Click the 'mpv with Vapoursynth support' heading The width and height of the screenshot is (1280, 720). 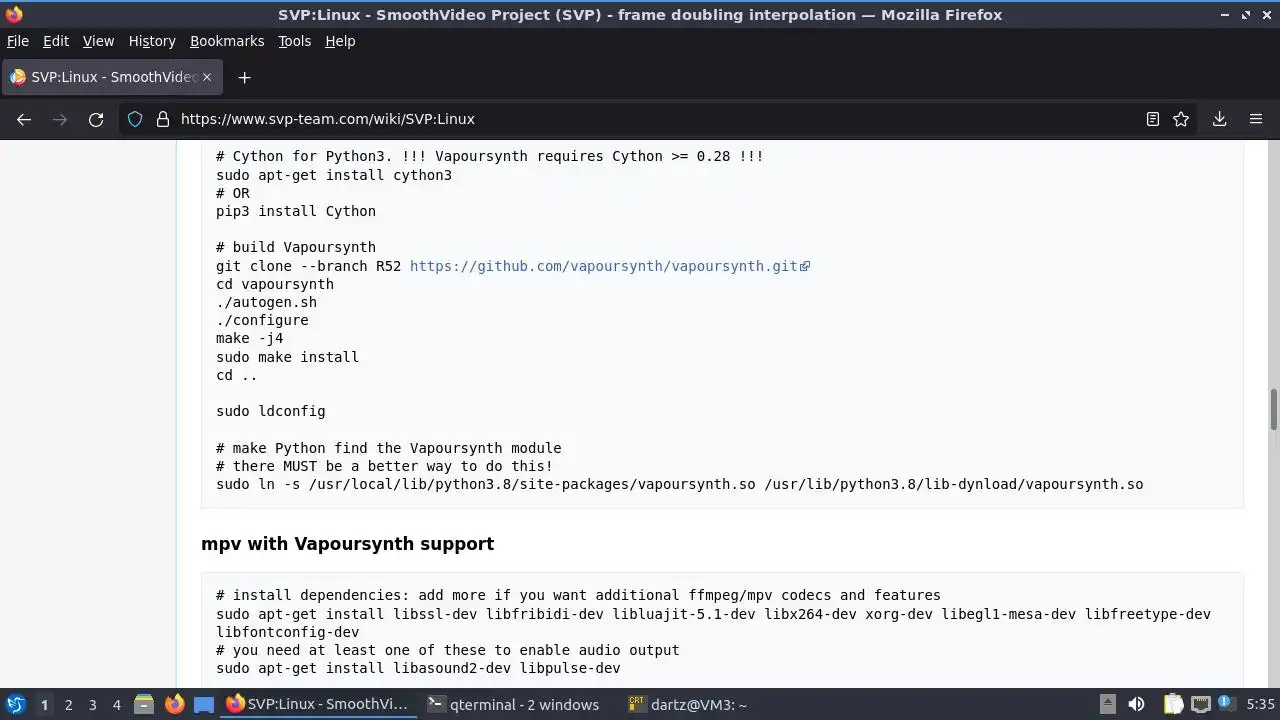(x=347, y=544)
